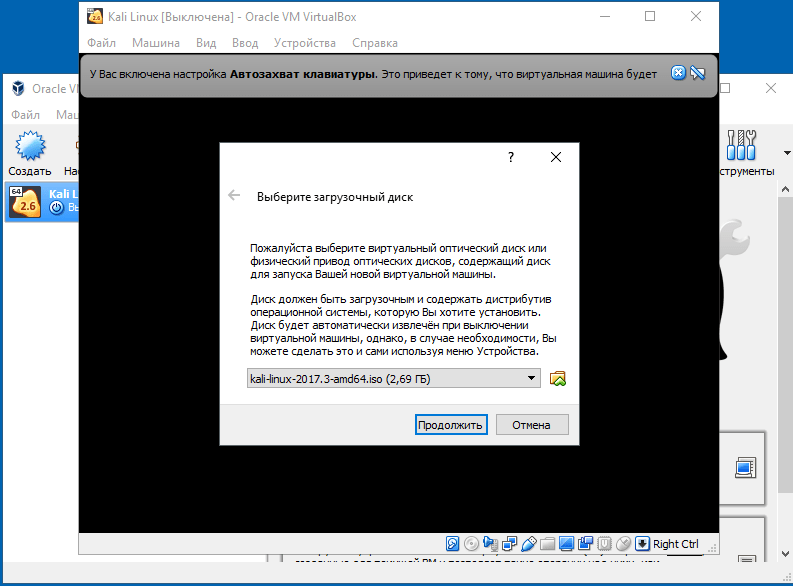Click the tools icon in Manager window
793x586 pixels.
tap(741, 145)
